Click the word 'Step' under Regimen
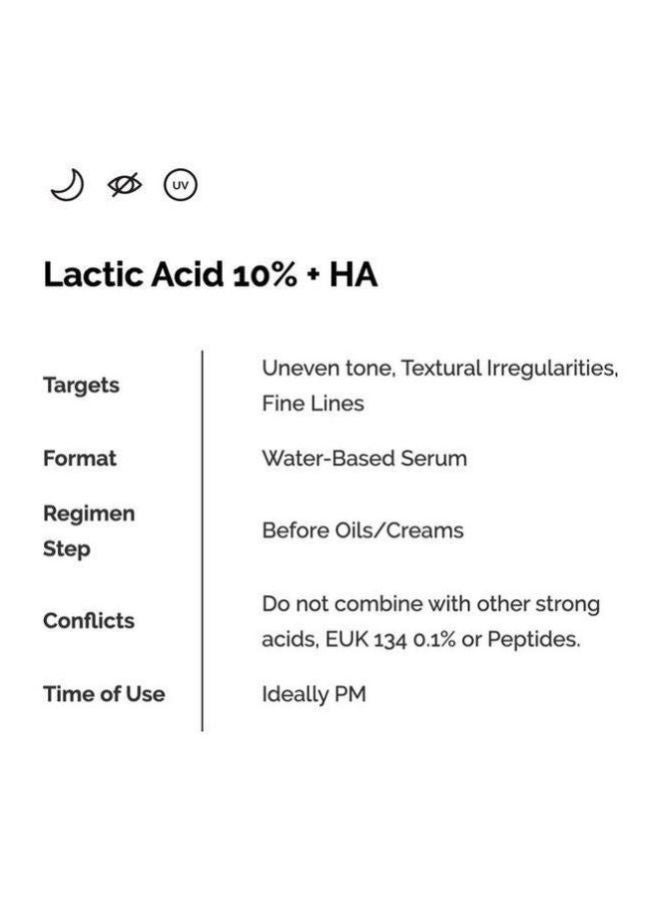The image size is (660, 900). tap(67, 549)
